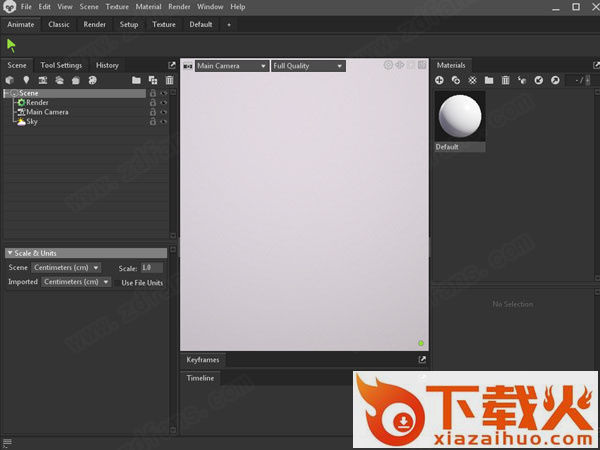Lock the Render item

[153, 103]
